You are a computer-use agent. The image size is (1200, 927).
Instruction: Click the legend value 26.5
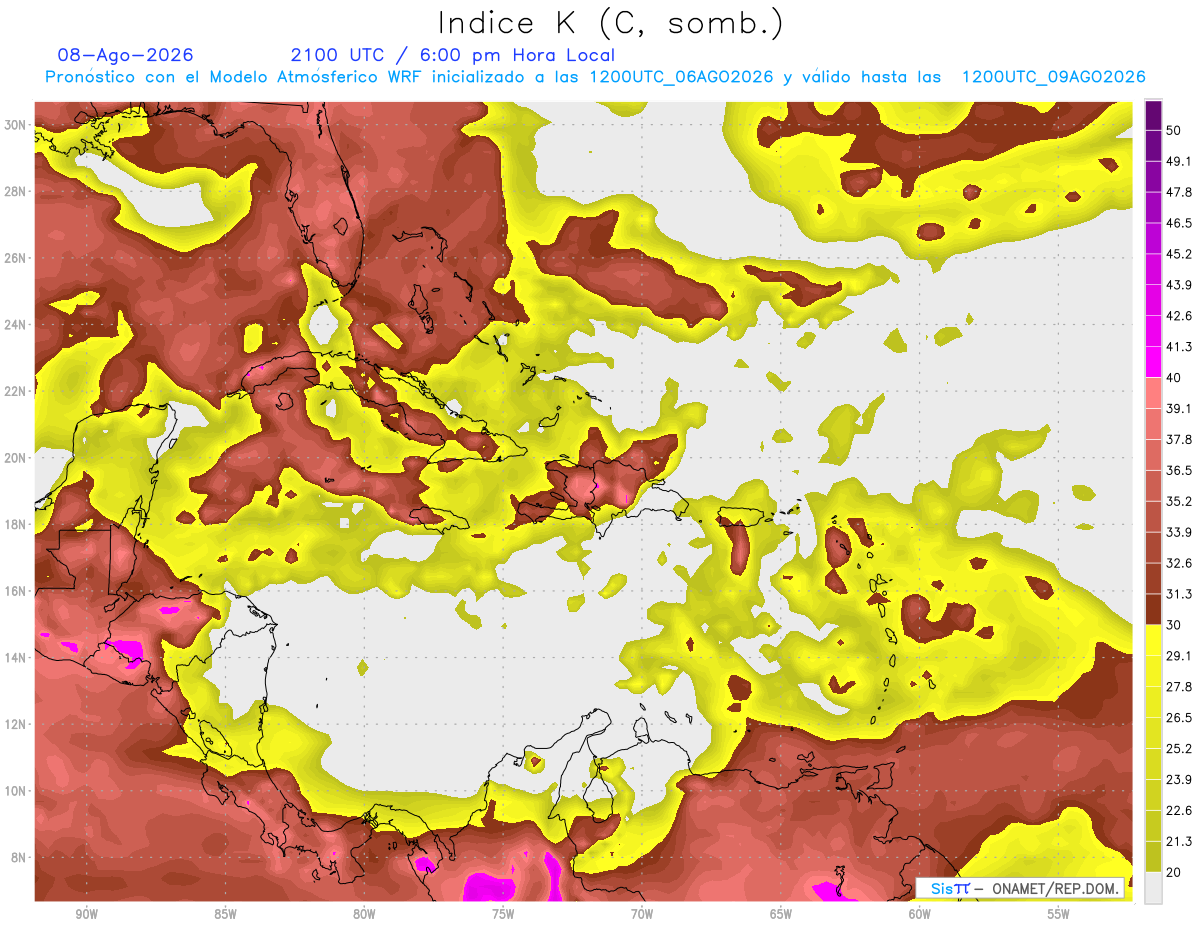tap(1179, 717)
